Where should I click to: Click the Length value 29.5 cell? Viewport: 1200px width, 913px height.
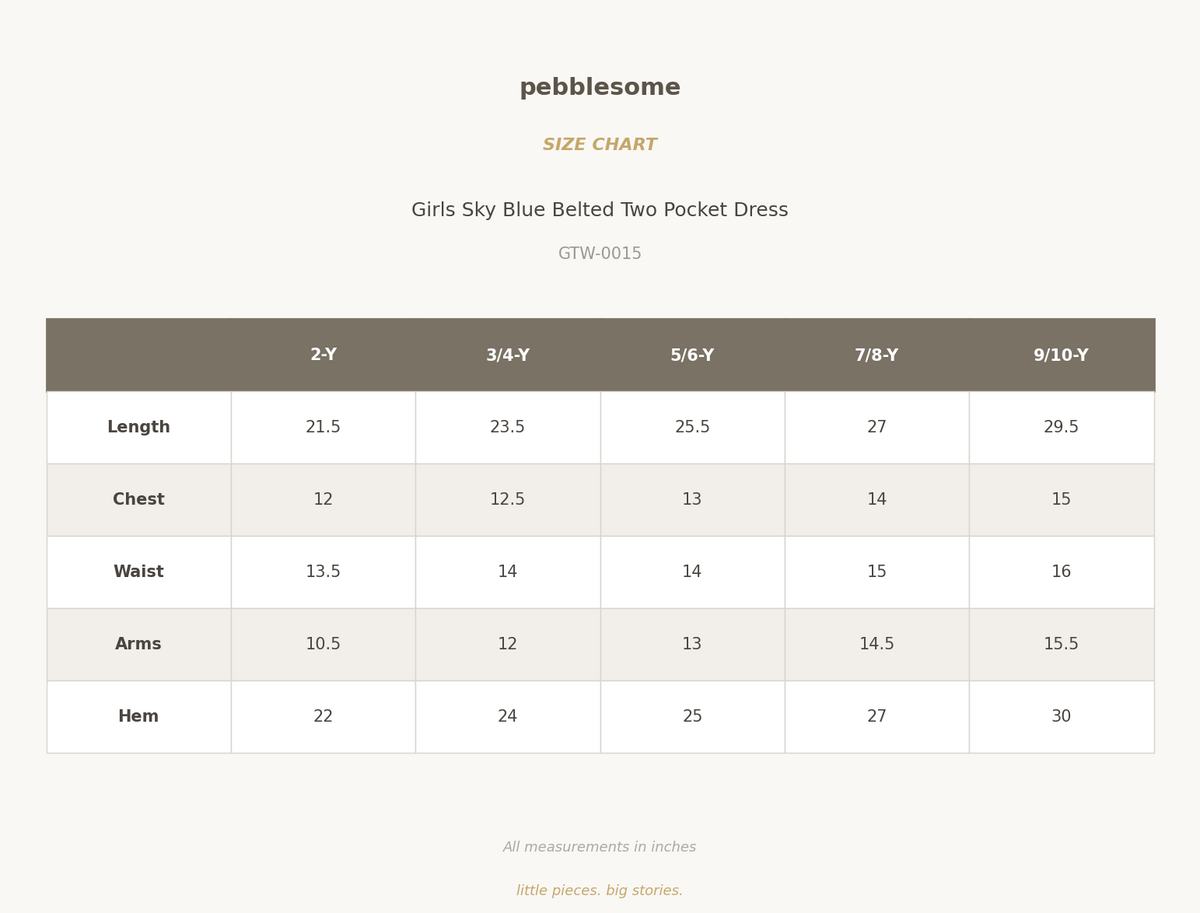tap(1061, 427)
